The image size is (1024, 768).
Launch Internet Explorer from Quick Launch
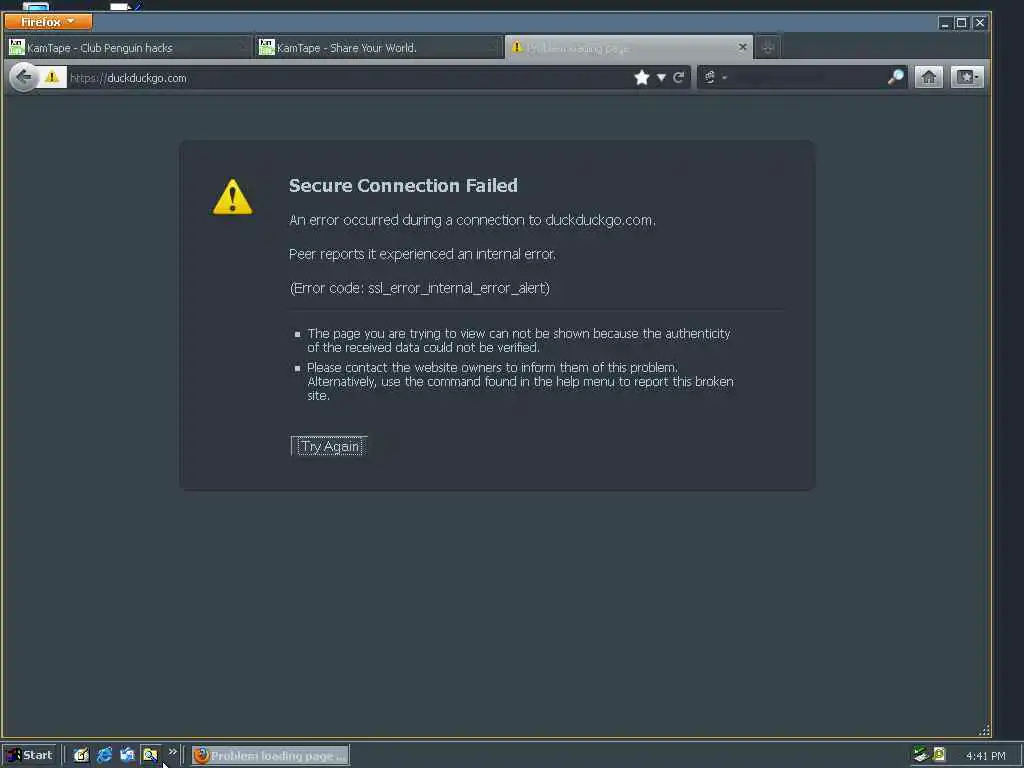point(104,756)
